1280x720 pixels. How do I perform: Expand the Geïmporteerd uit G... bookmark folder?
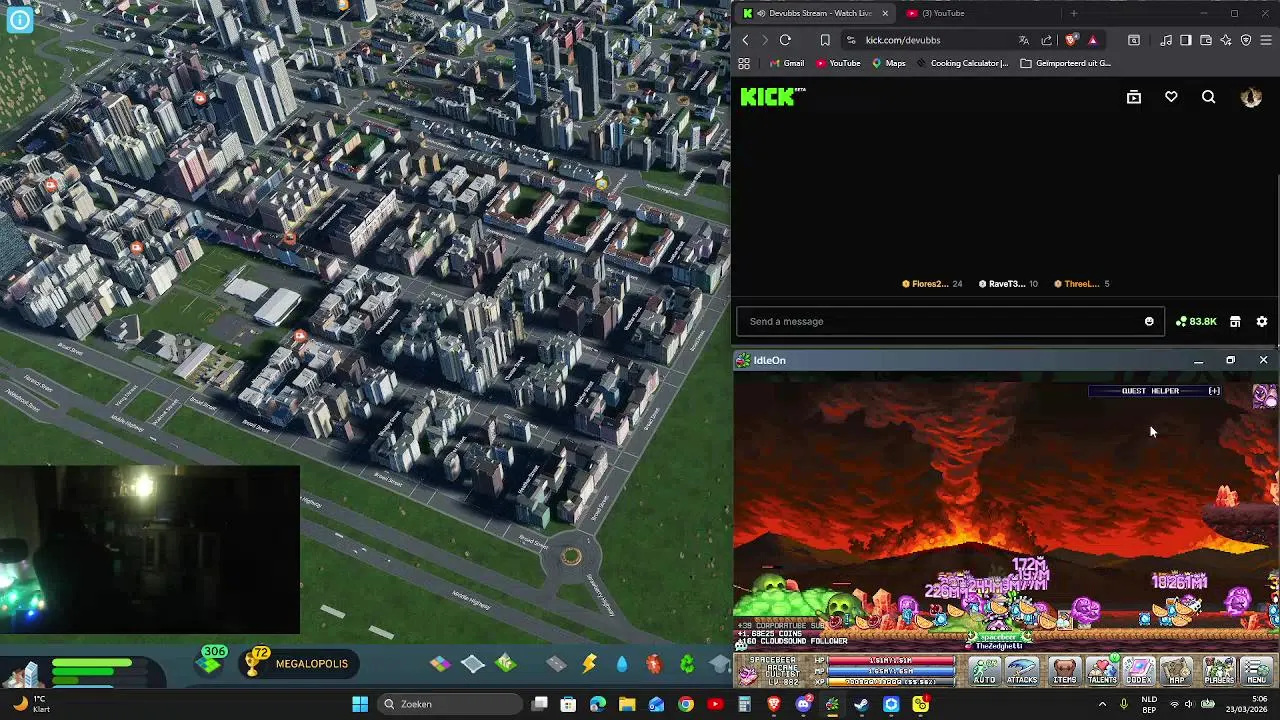pyautogui.click(x=1066, y=63)
